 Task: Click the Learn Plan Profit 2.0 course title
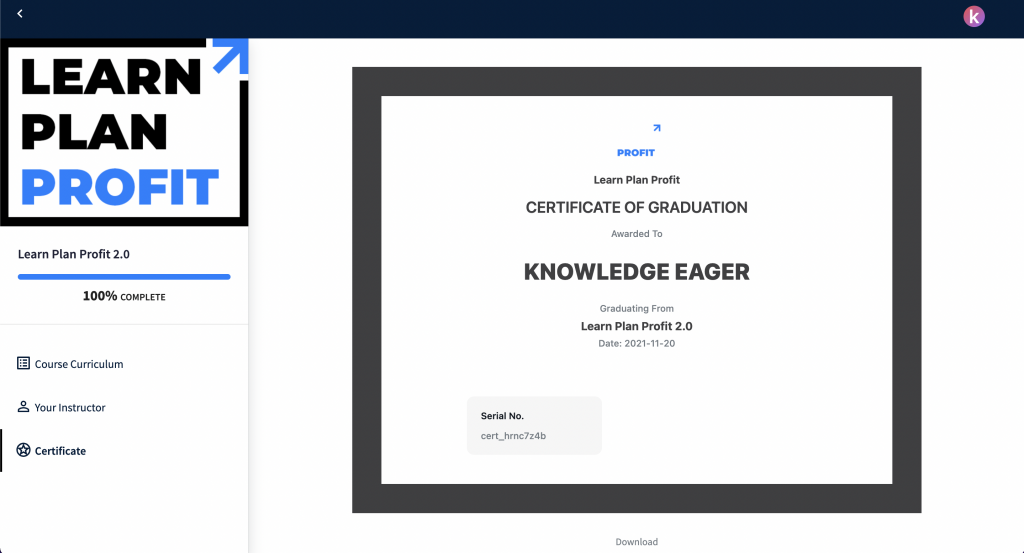pyautogui.click(x=74, y=254)
